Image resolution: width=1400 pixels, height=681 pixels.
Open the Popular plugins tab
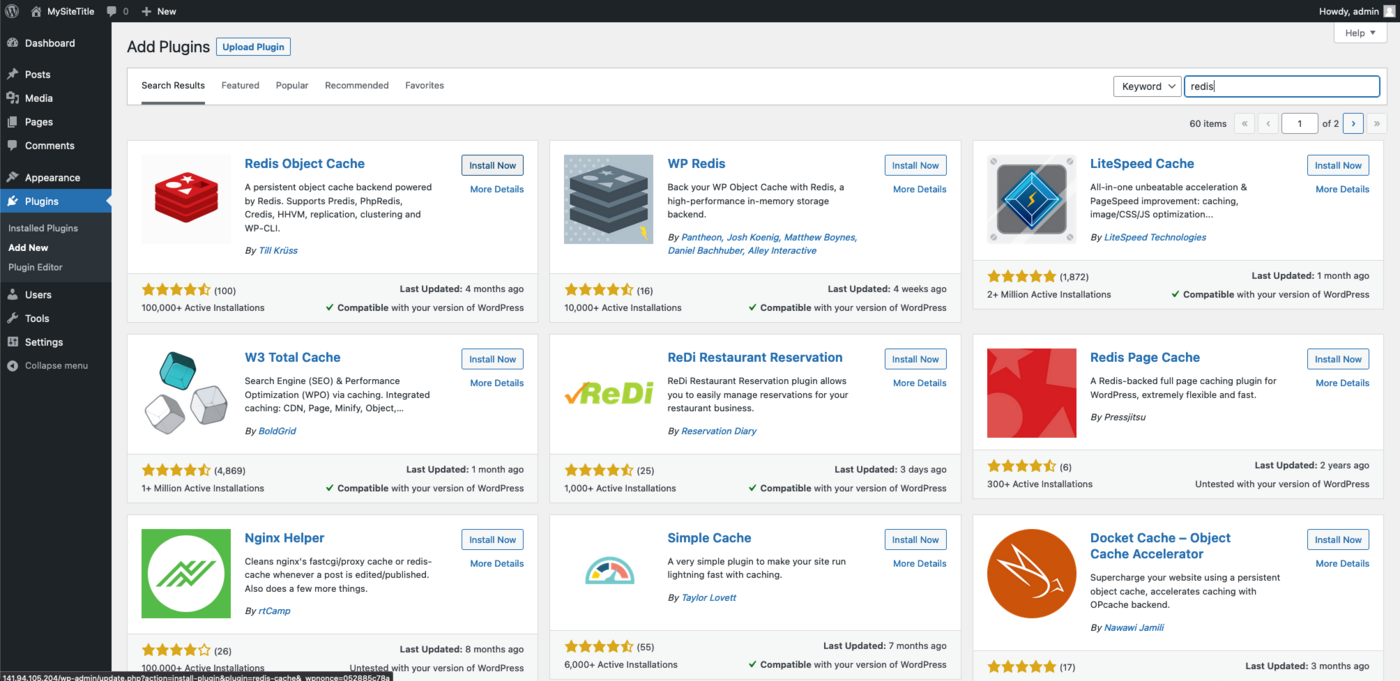291,85
